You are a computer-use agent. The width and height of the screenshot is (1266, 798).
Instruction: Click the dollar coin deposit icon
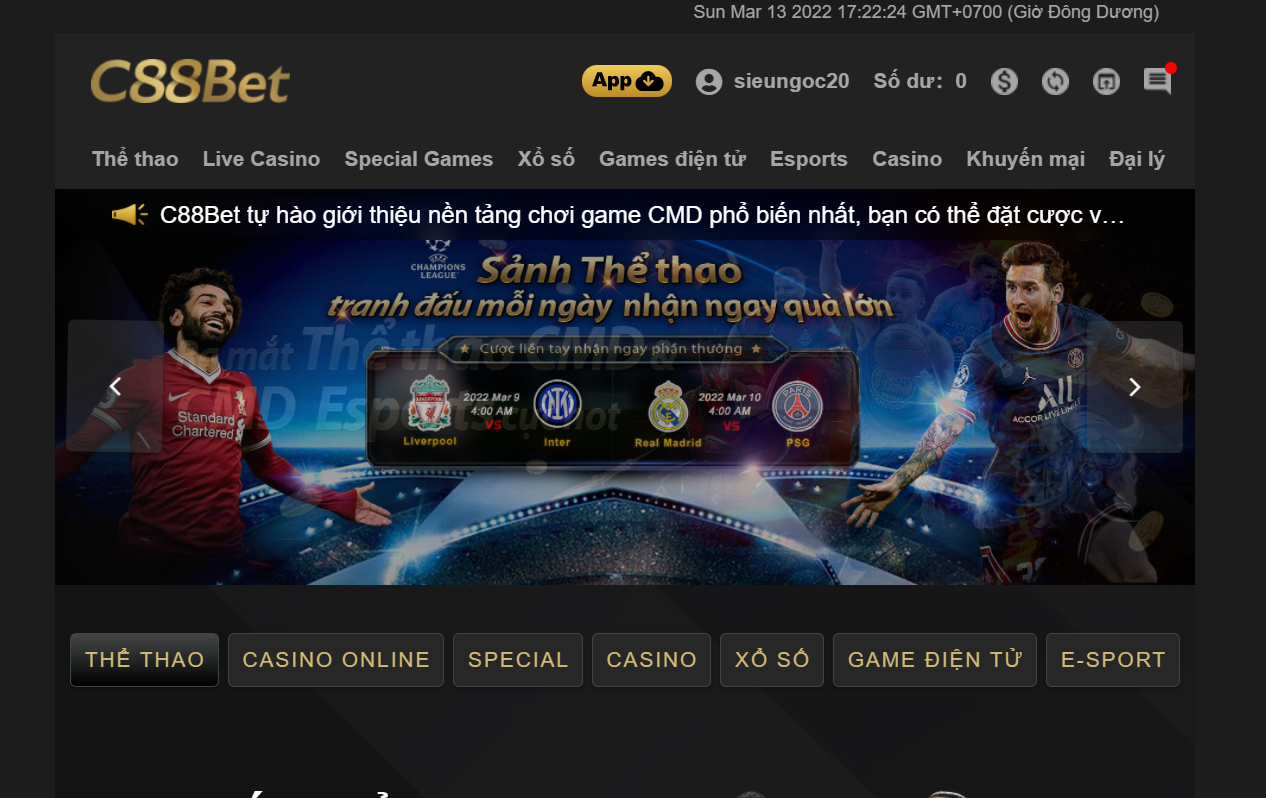pos(1004,82)
